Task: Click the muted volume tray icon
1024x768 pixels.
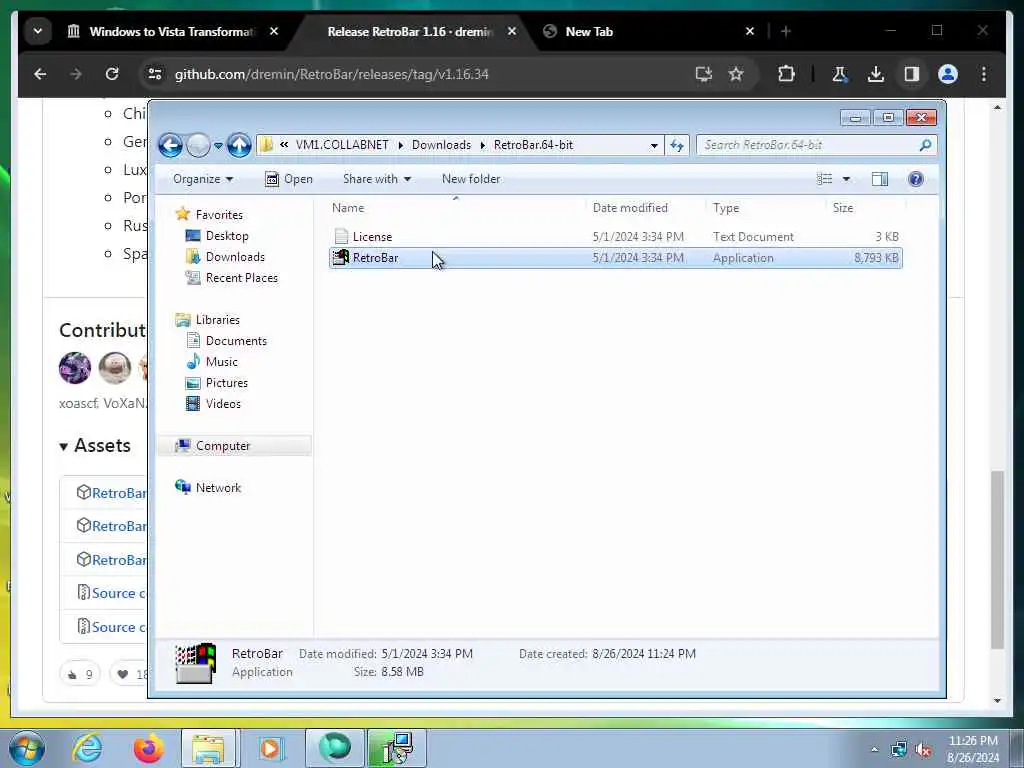Action: (923, 750)
